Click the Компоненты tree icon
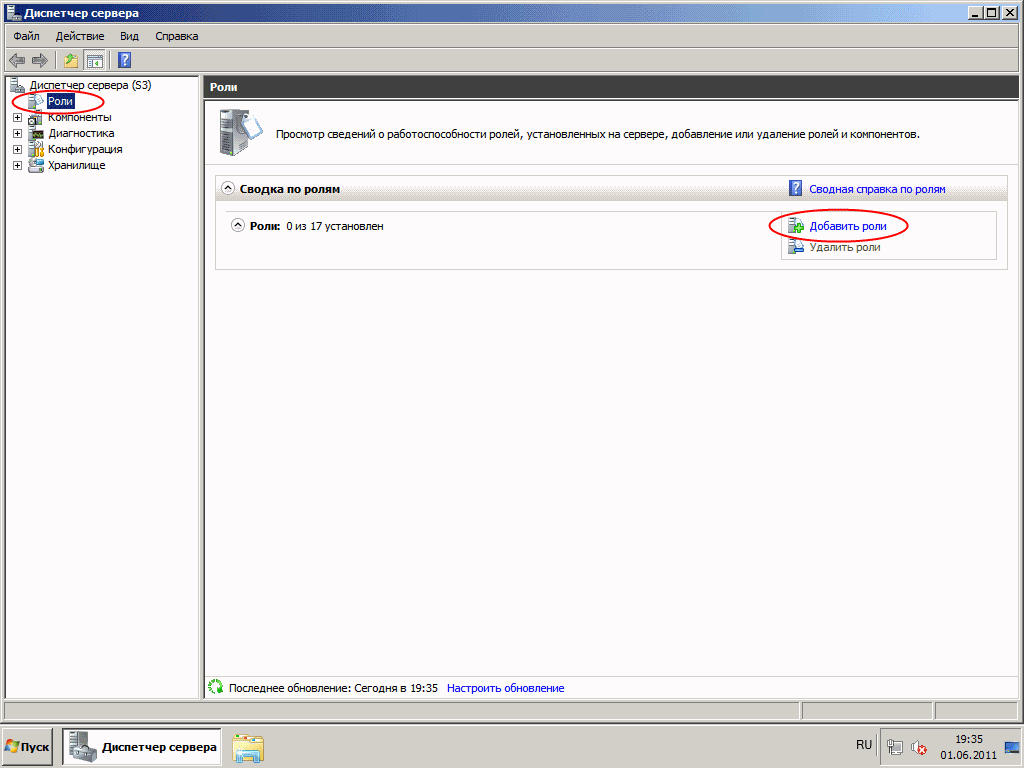 35,118
